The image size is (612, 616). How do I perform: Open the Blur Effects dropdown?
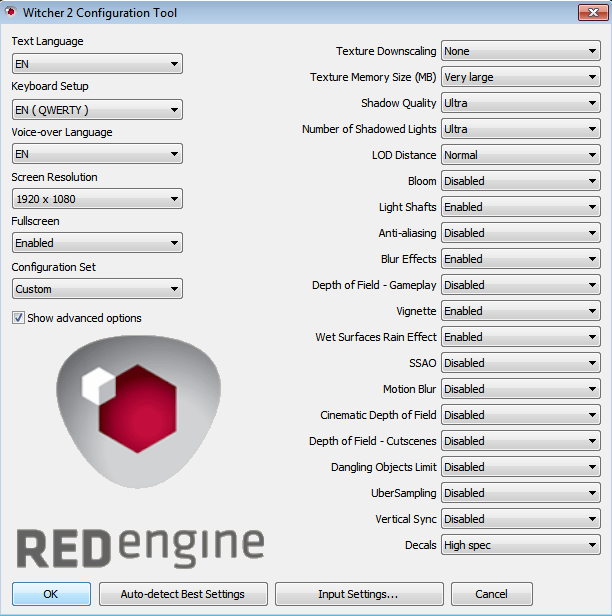coord(521,258)
